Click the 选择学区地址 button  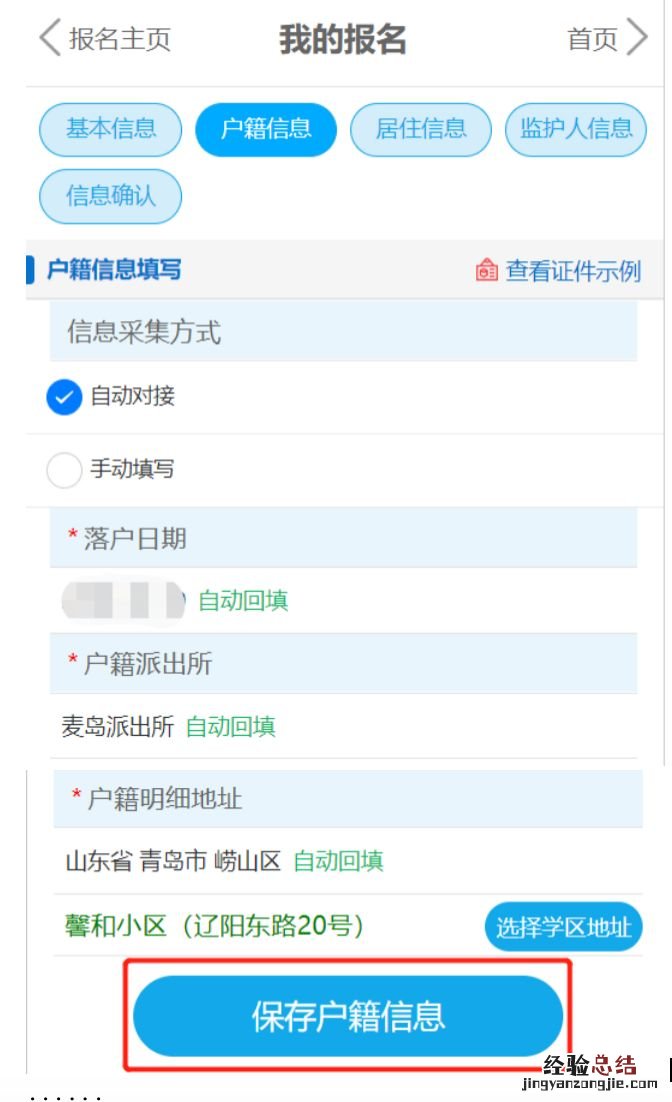click(x=563, y=927)
